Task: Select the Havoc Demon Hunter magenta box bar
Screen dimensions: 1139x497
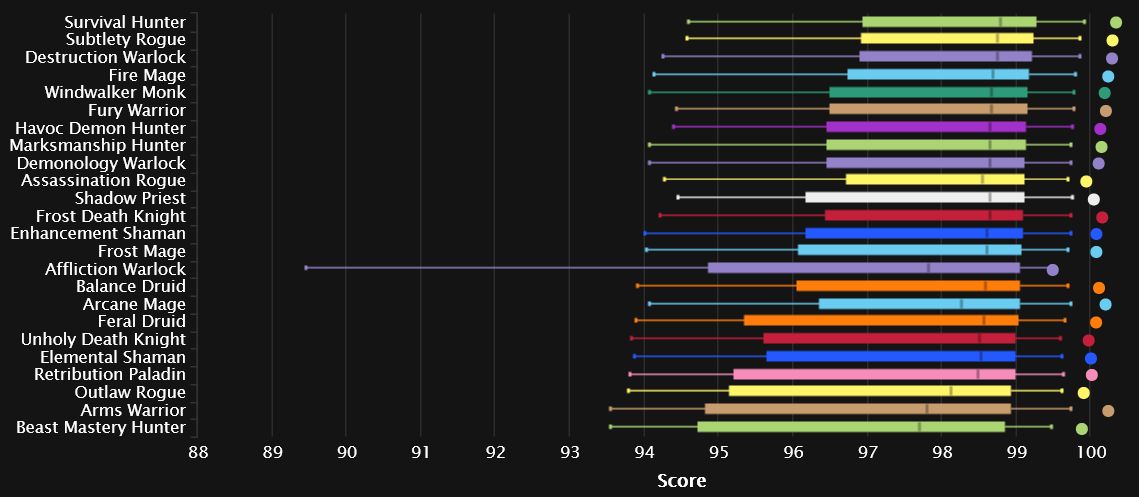Action: pos(926,126)
